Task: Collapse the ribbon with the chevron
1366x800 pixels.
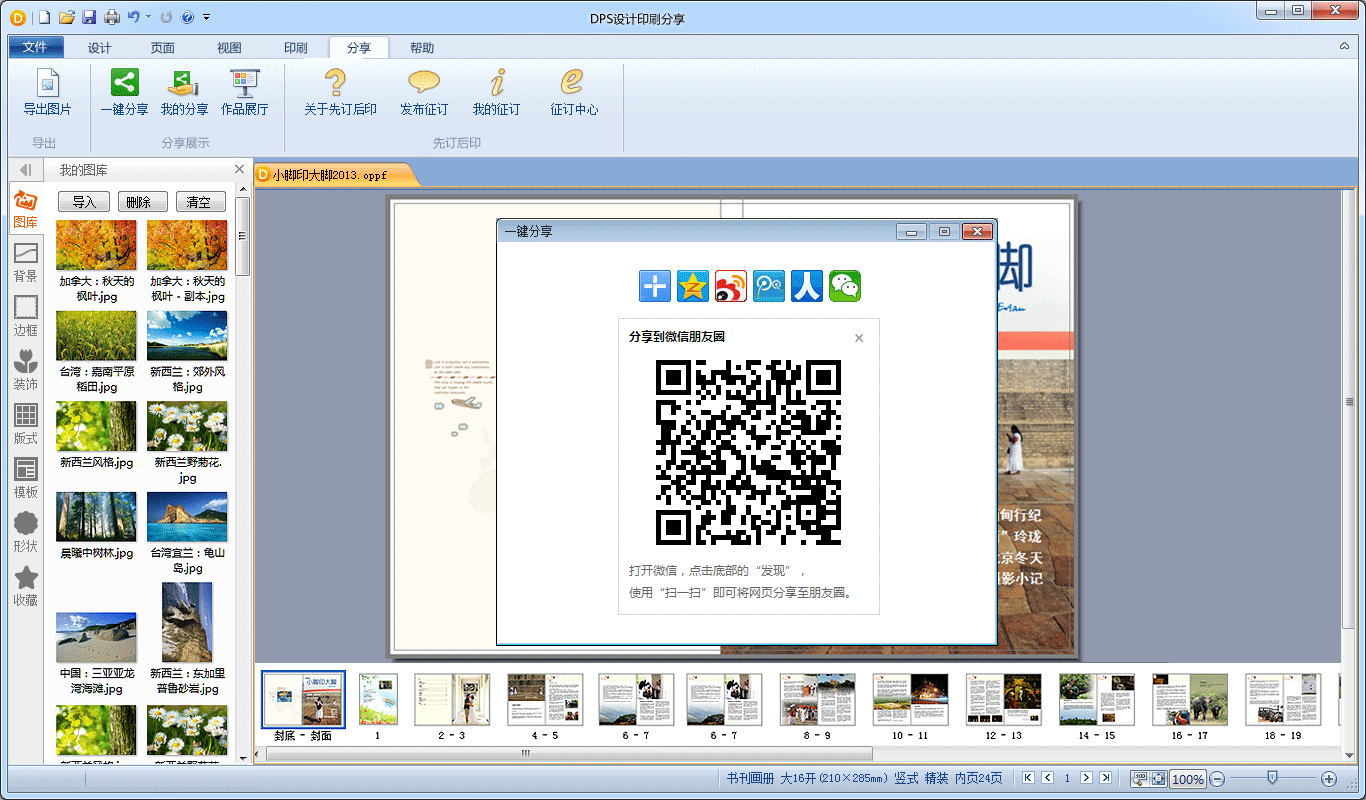Action: pyautogui.click(x=1344, y=46)
